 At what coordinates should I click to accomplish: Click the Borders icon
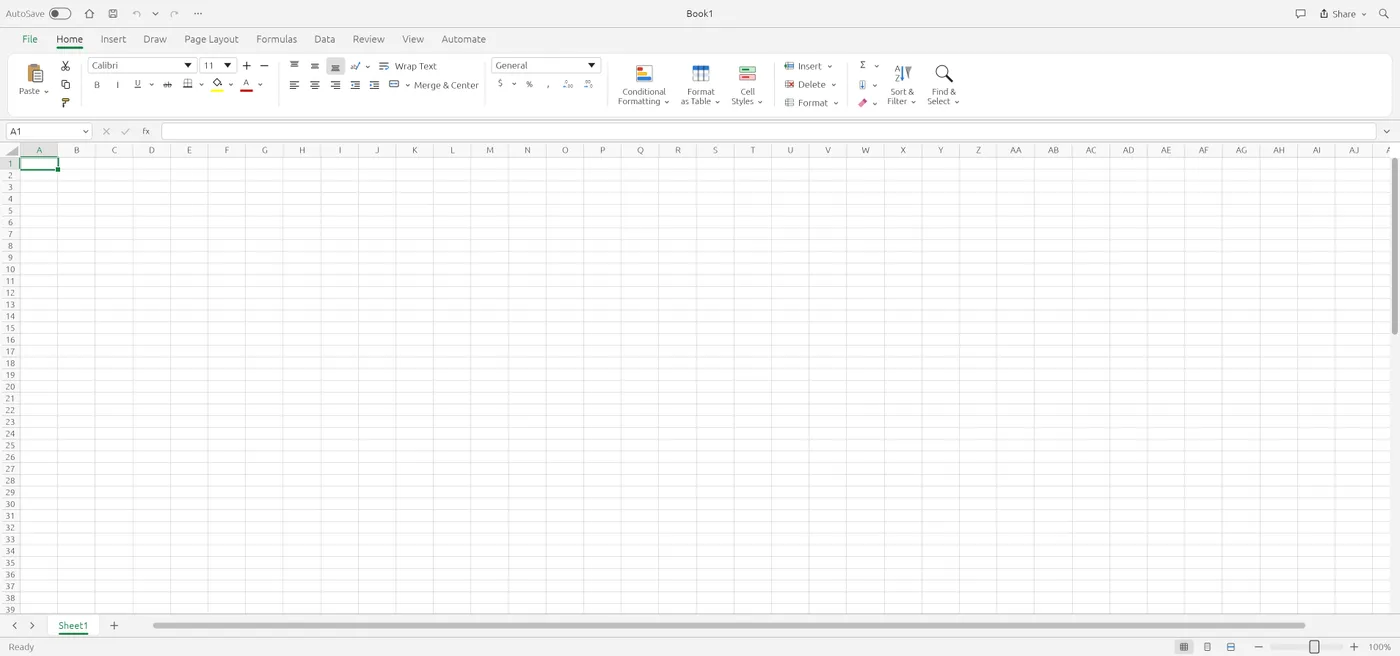click(x=188, y=85)
